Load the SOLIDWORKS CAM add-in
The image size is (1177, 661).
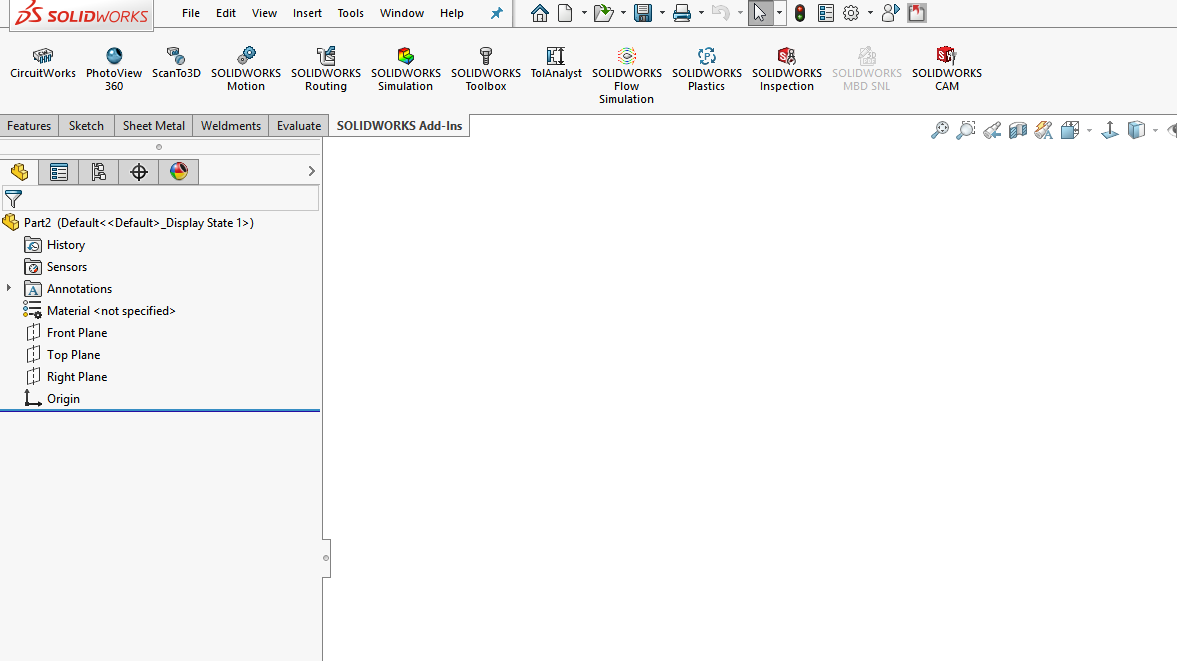[x=947, y=69]
